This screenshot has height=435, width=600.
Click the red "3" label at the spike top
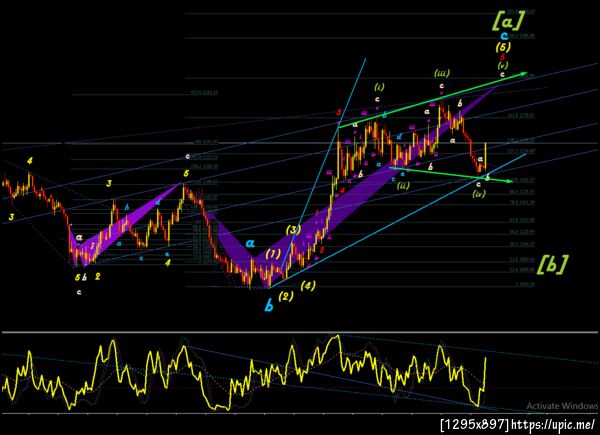point(339,113)
